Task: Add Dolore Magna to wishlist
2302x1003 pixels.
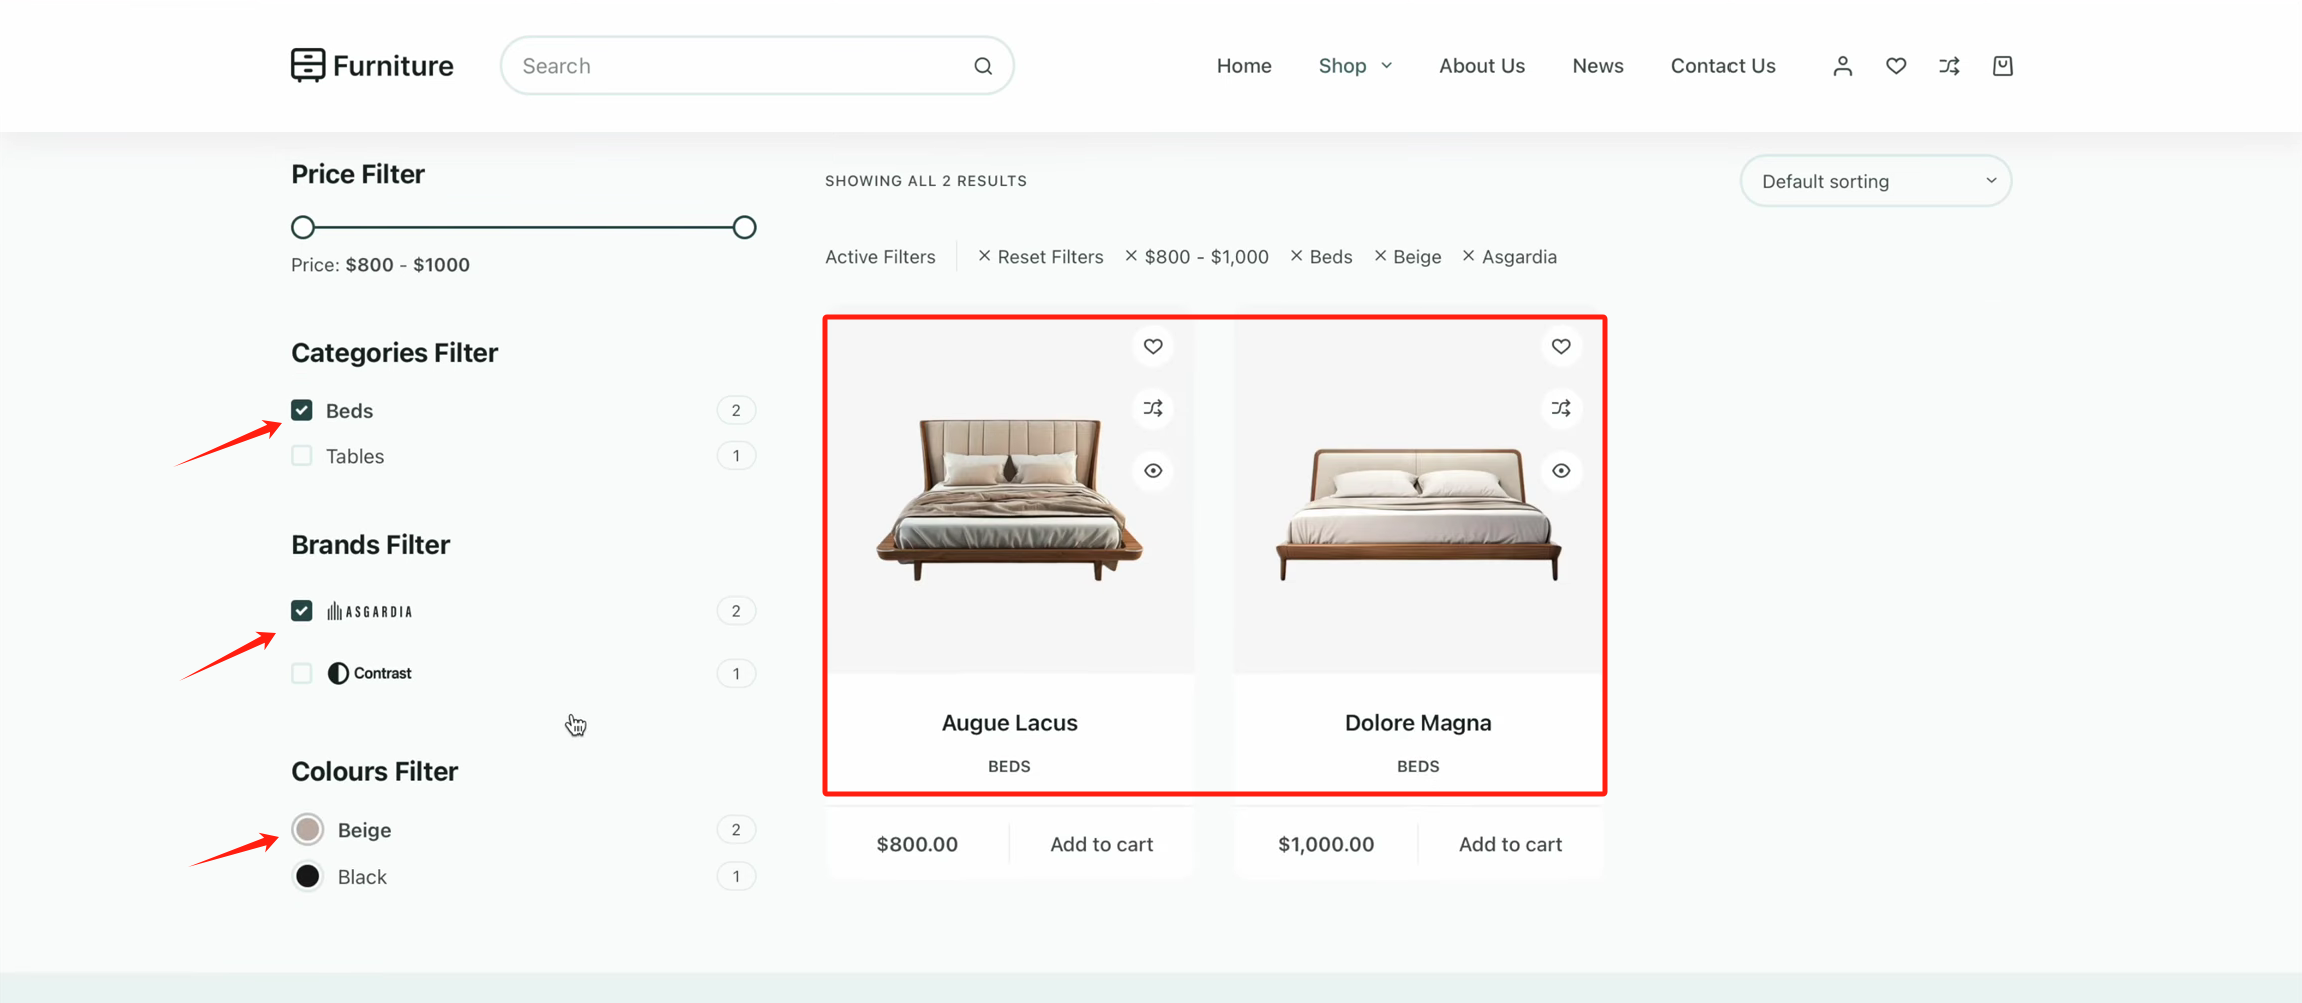Action: [x=1561, y=346]
